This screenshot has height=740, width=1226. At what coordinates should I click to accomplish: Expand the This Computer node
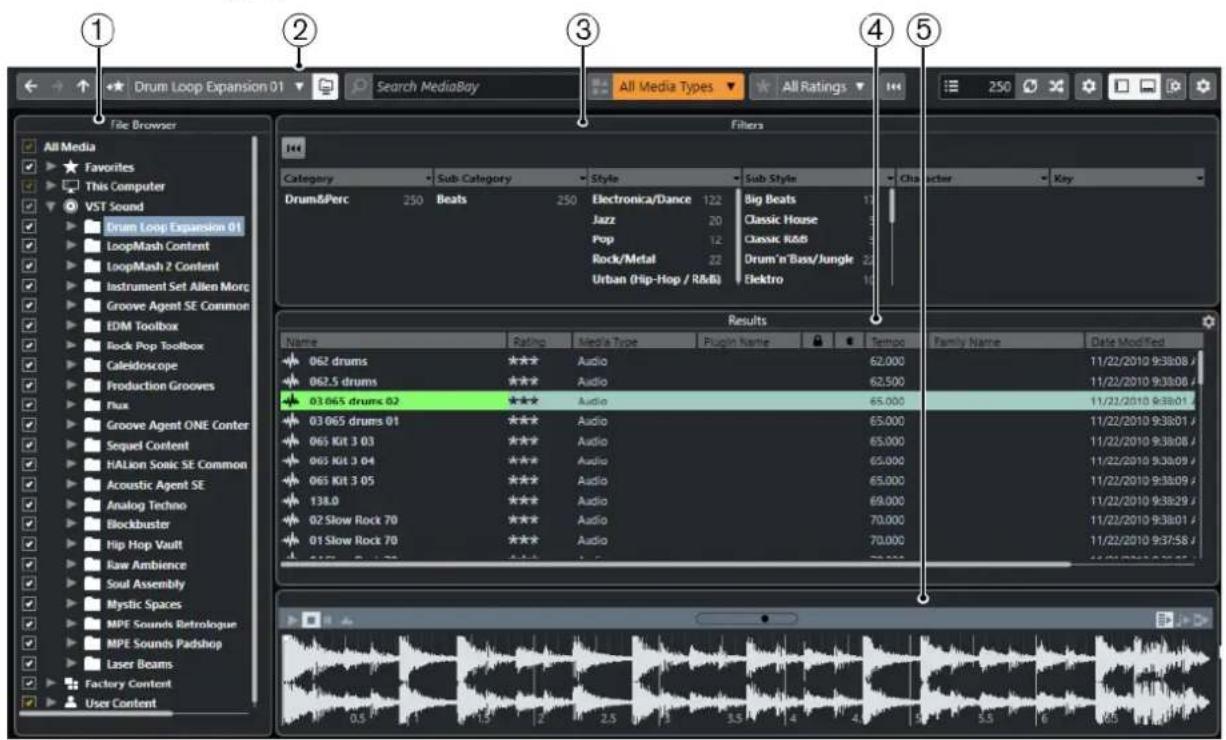point(49,186)
